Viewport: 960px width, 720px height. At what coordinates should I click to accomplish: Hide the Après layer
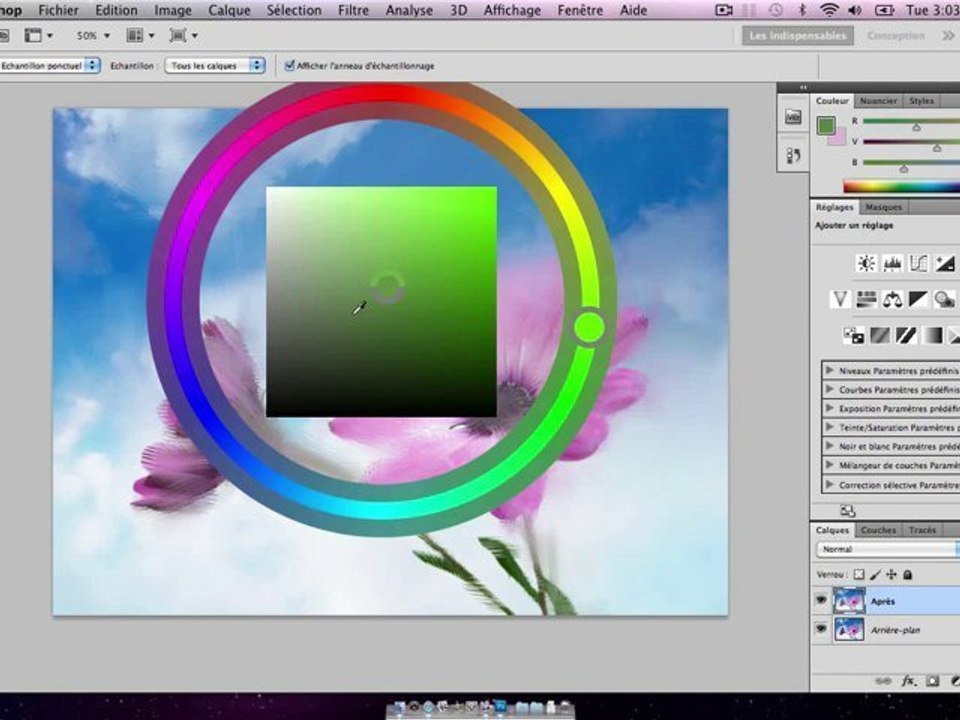[x=820, y=601]
